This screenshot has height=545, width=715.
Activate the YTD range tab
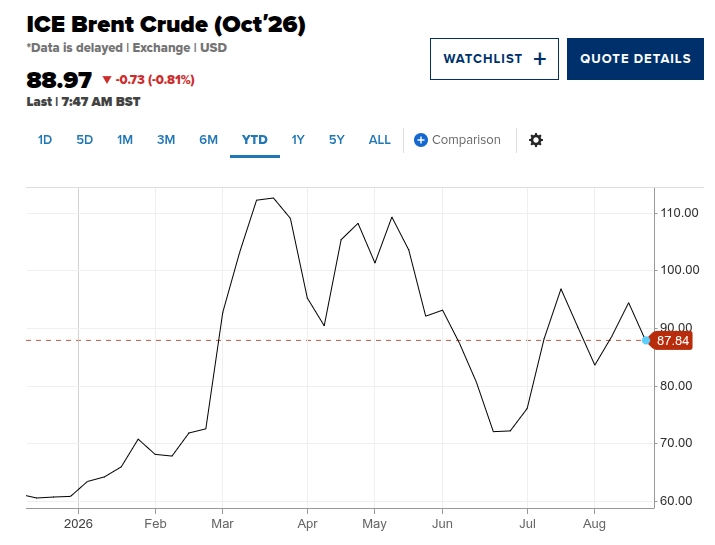click(254, 140)
